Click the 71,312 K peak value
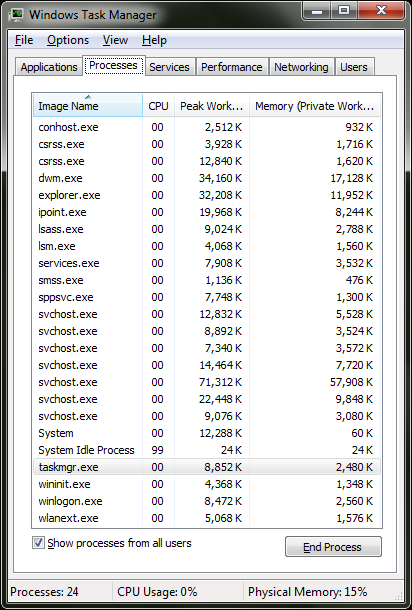 click(x=220, y=382)
